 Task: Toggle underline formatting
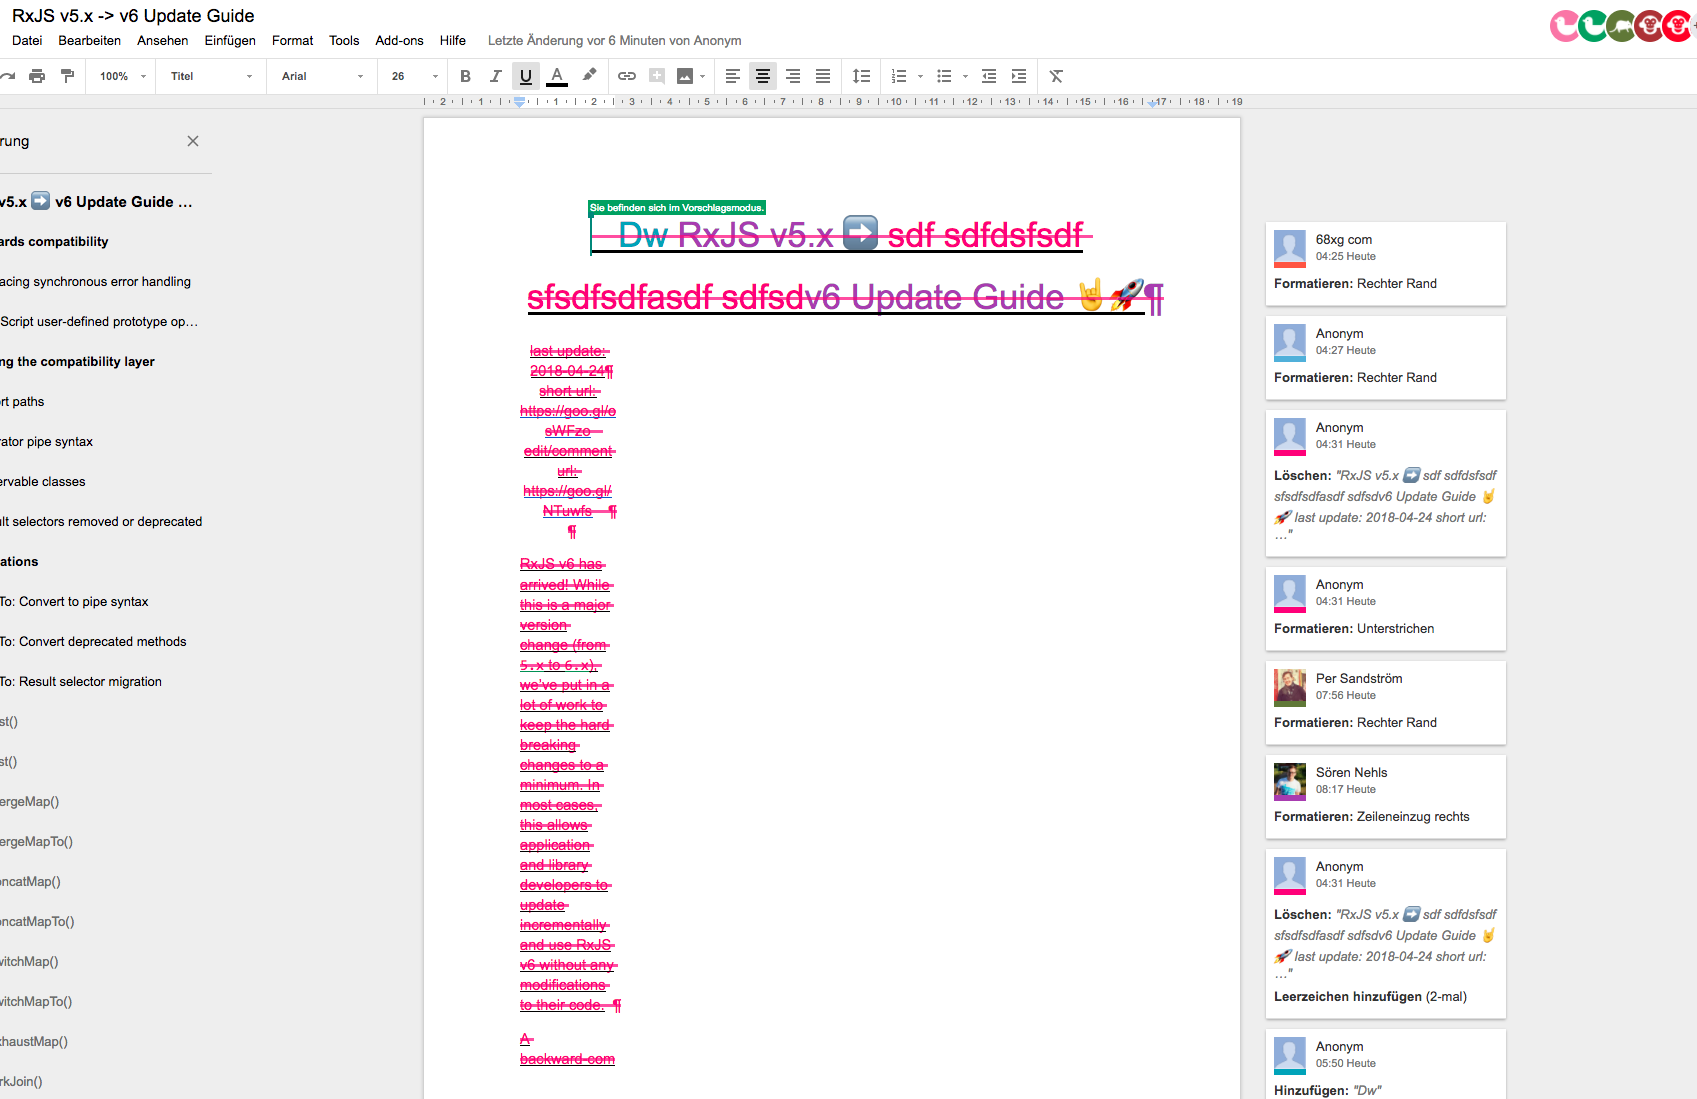click(526, 76)
